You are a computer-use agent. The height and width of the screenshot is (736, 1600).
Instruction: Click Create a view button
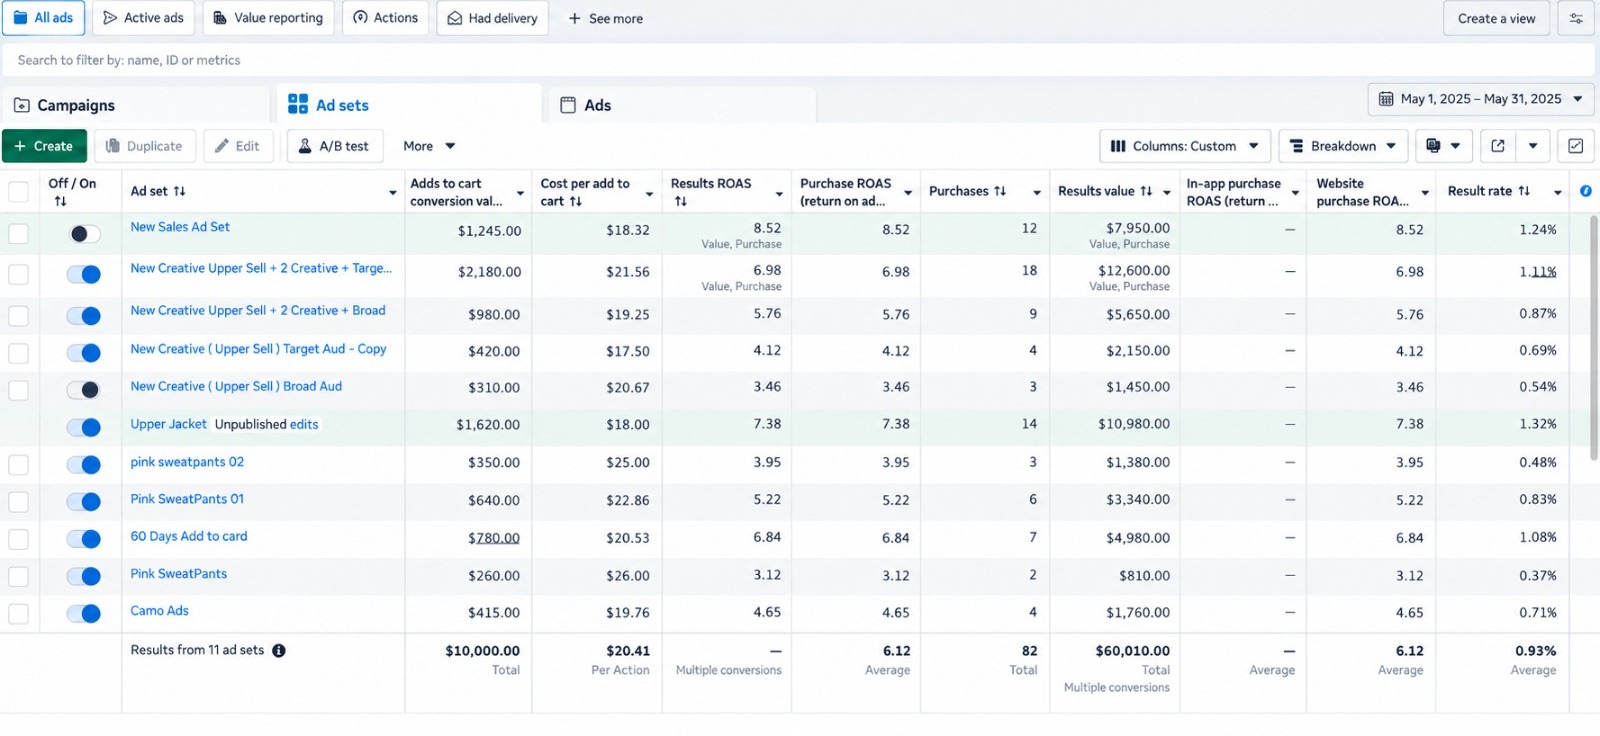1496,18
